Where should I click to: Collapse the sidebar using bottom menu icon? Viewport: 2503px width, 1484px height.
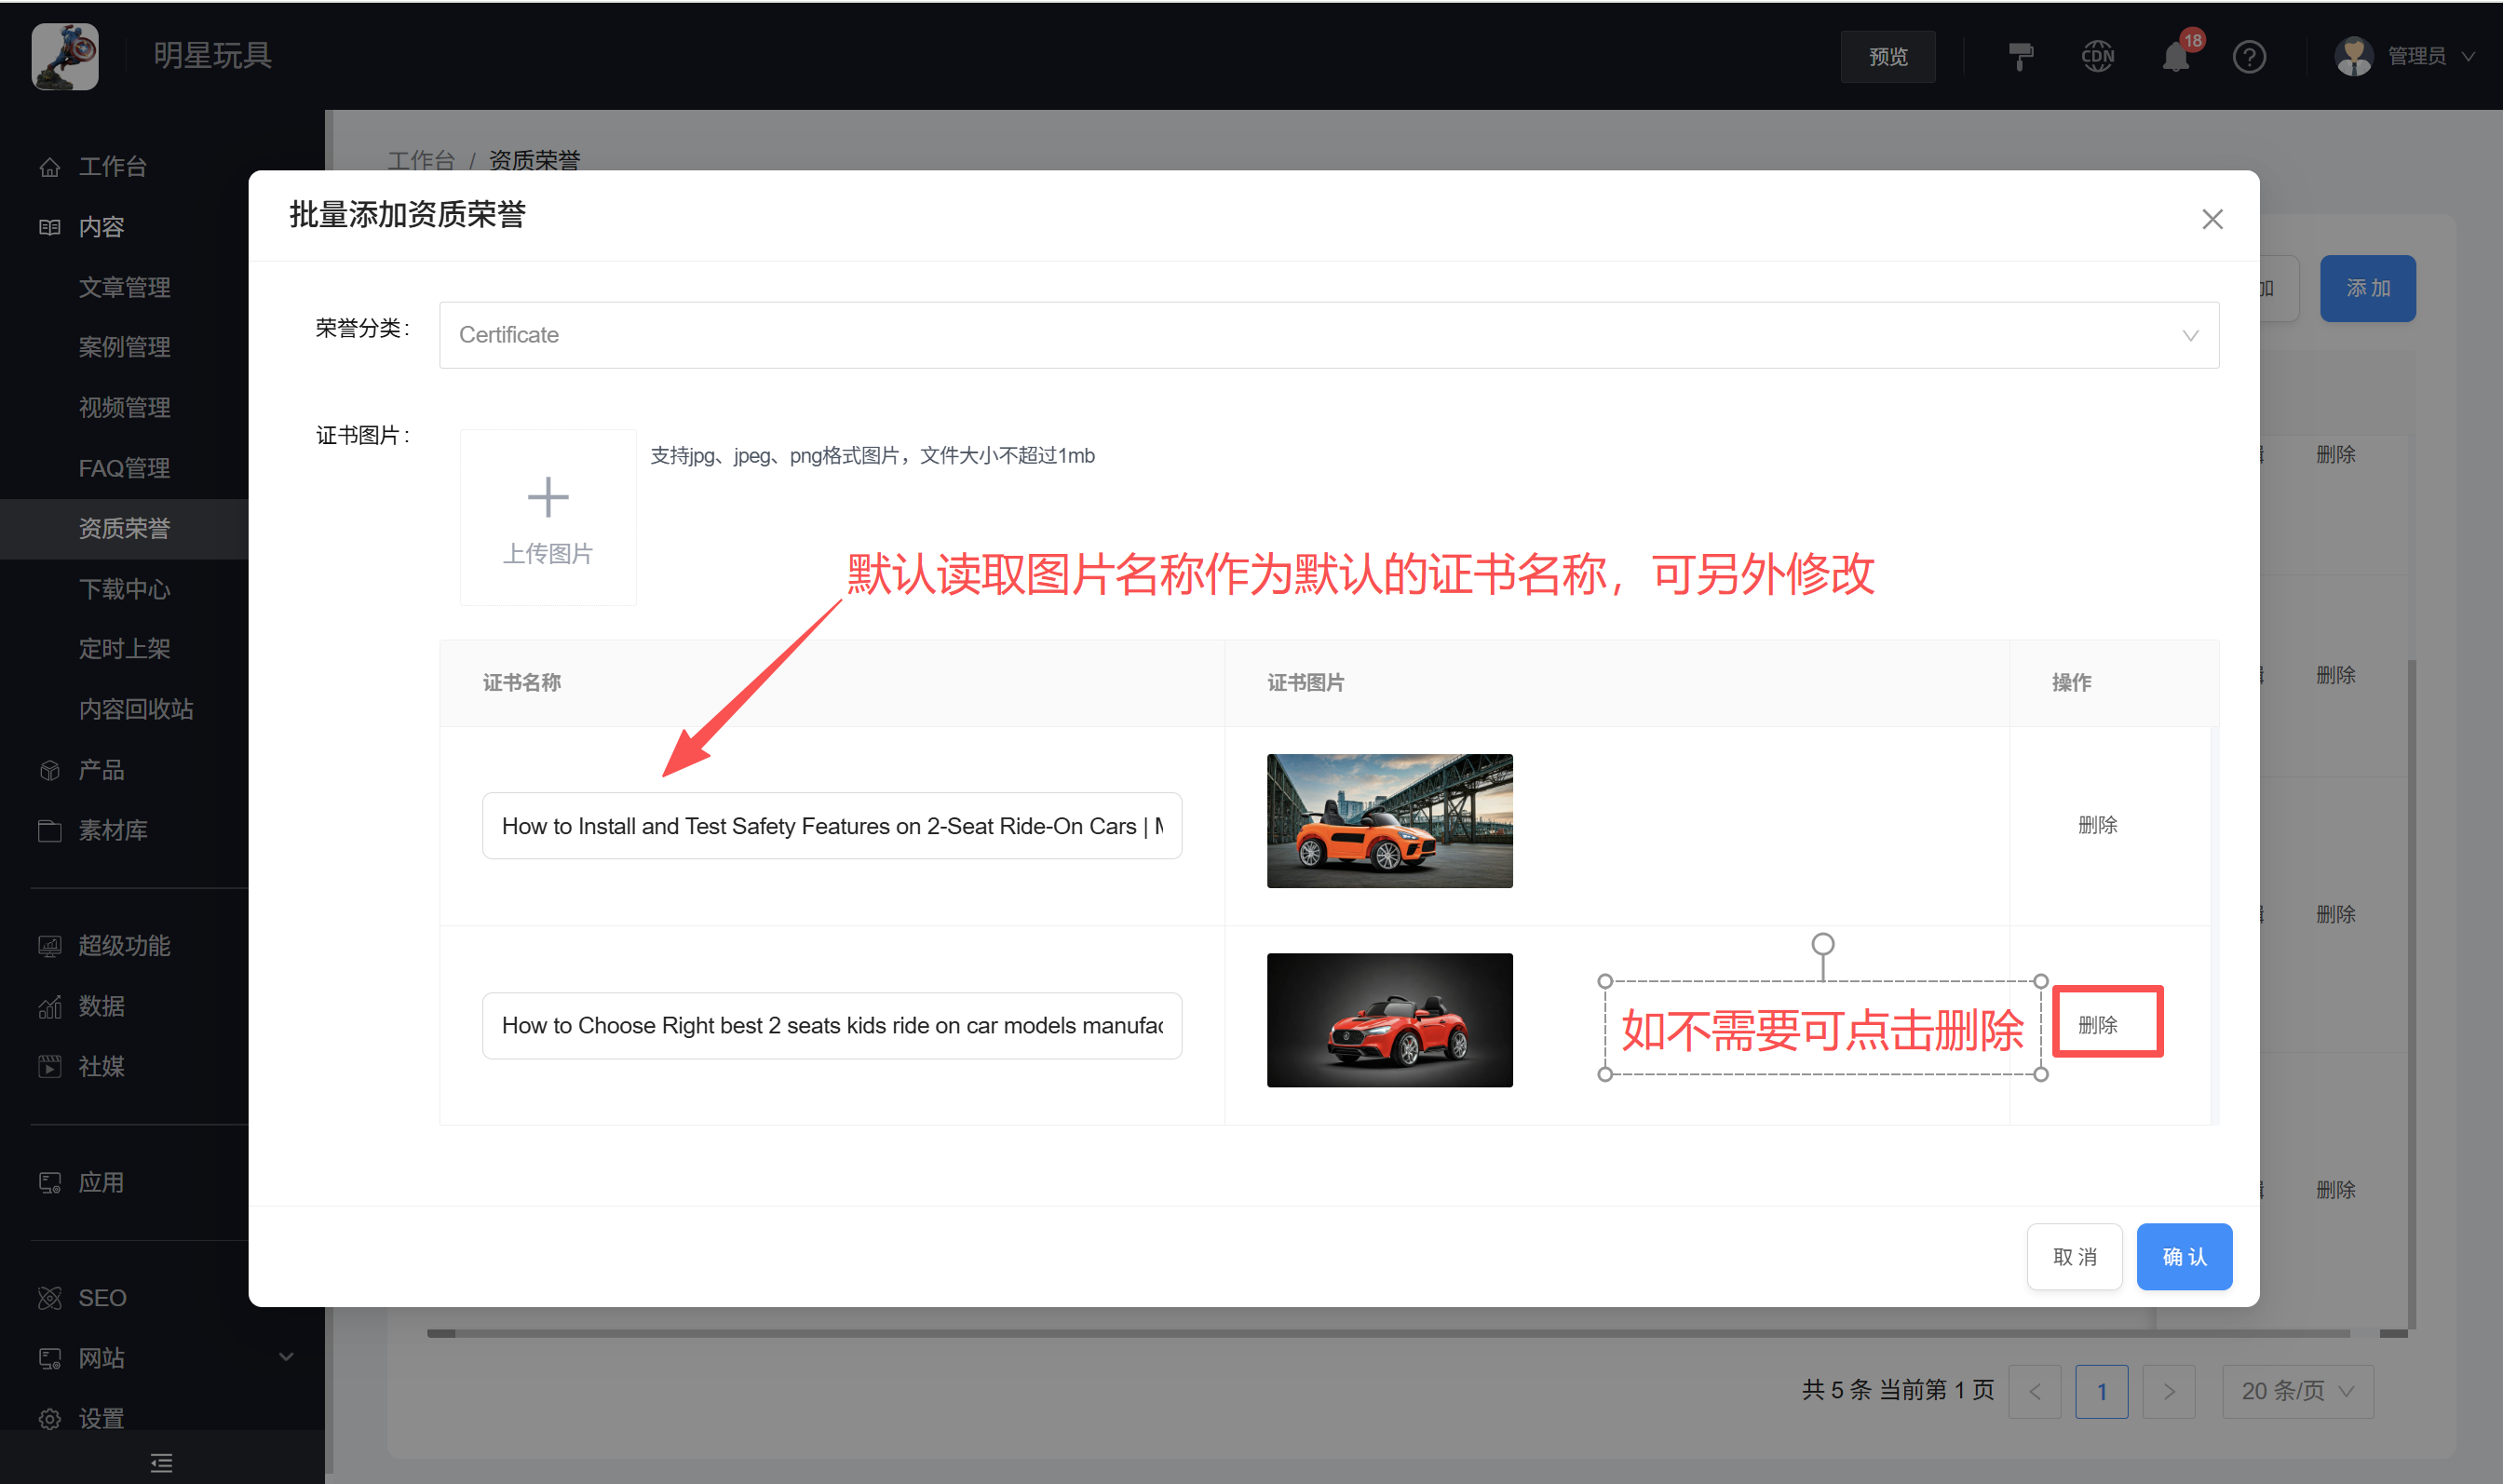pos(161,1462)
